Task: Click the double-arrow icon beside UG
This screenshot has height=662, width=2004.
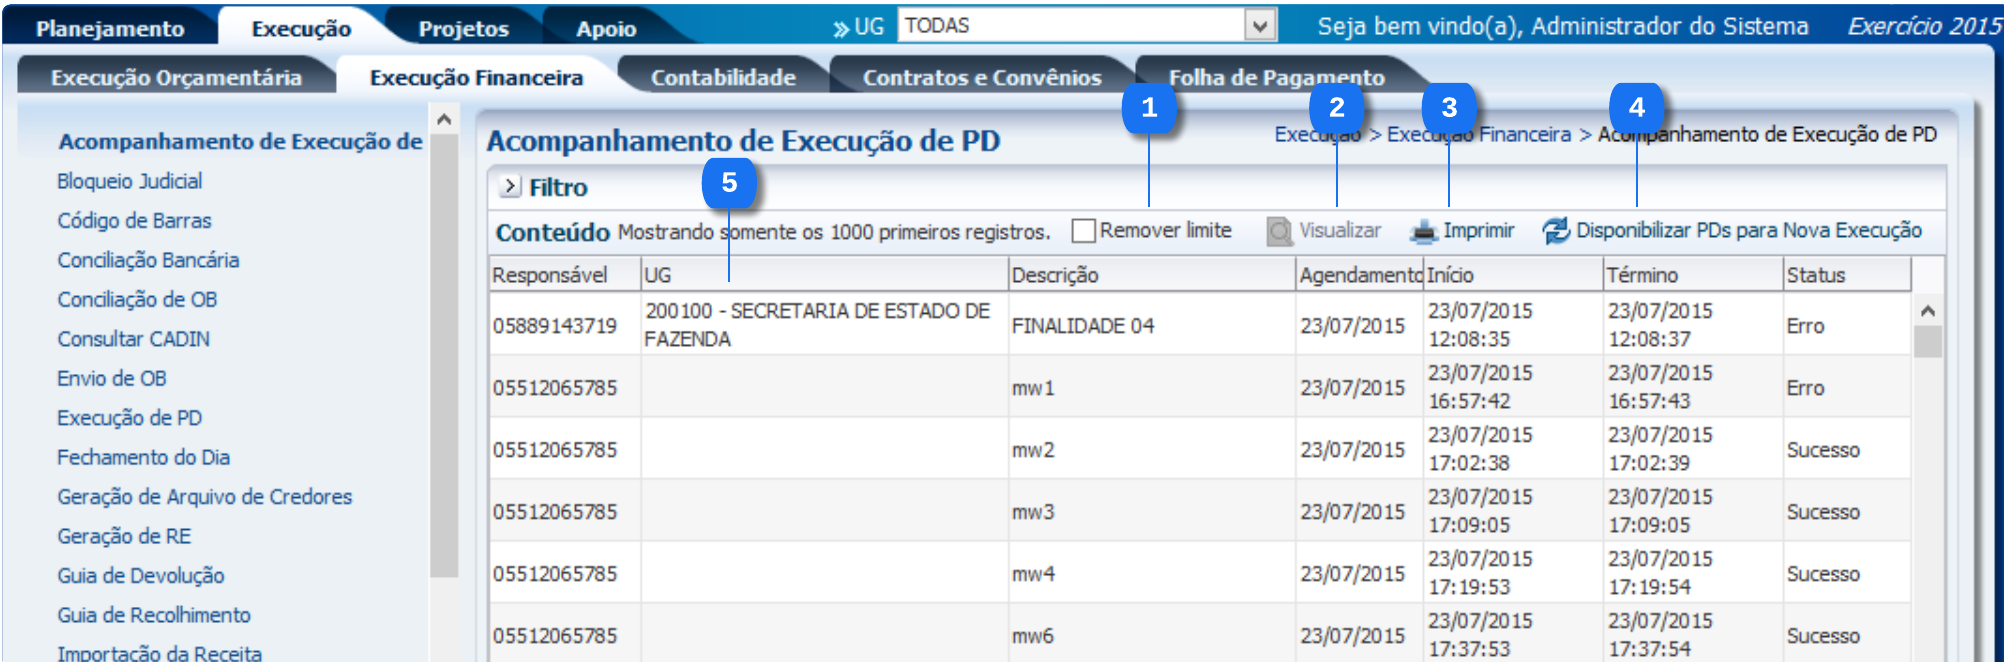Action: [x=840, y=28]
